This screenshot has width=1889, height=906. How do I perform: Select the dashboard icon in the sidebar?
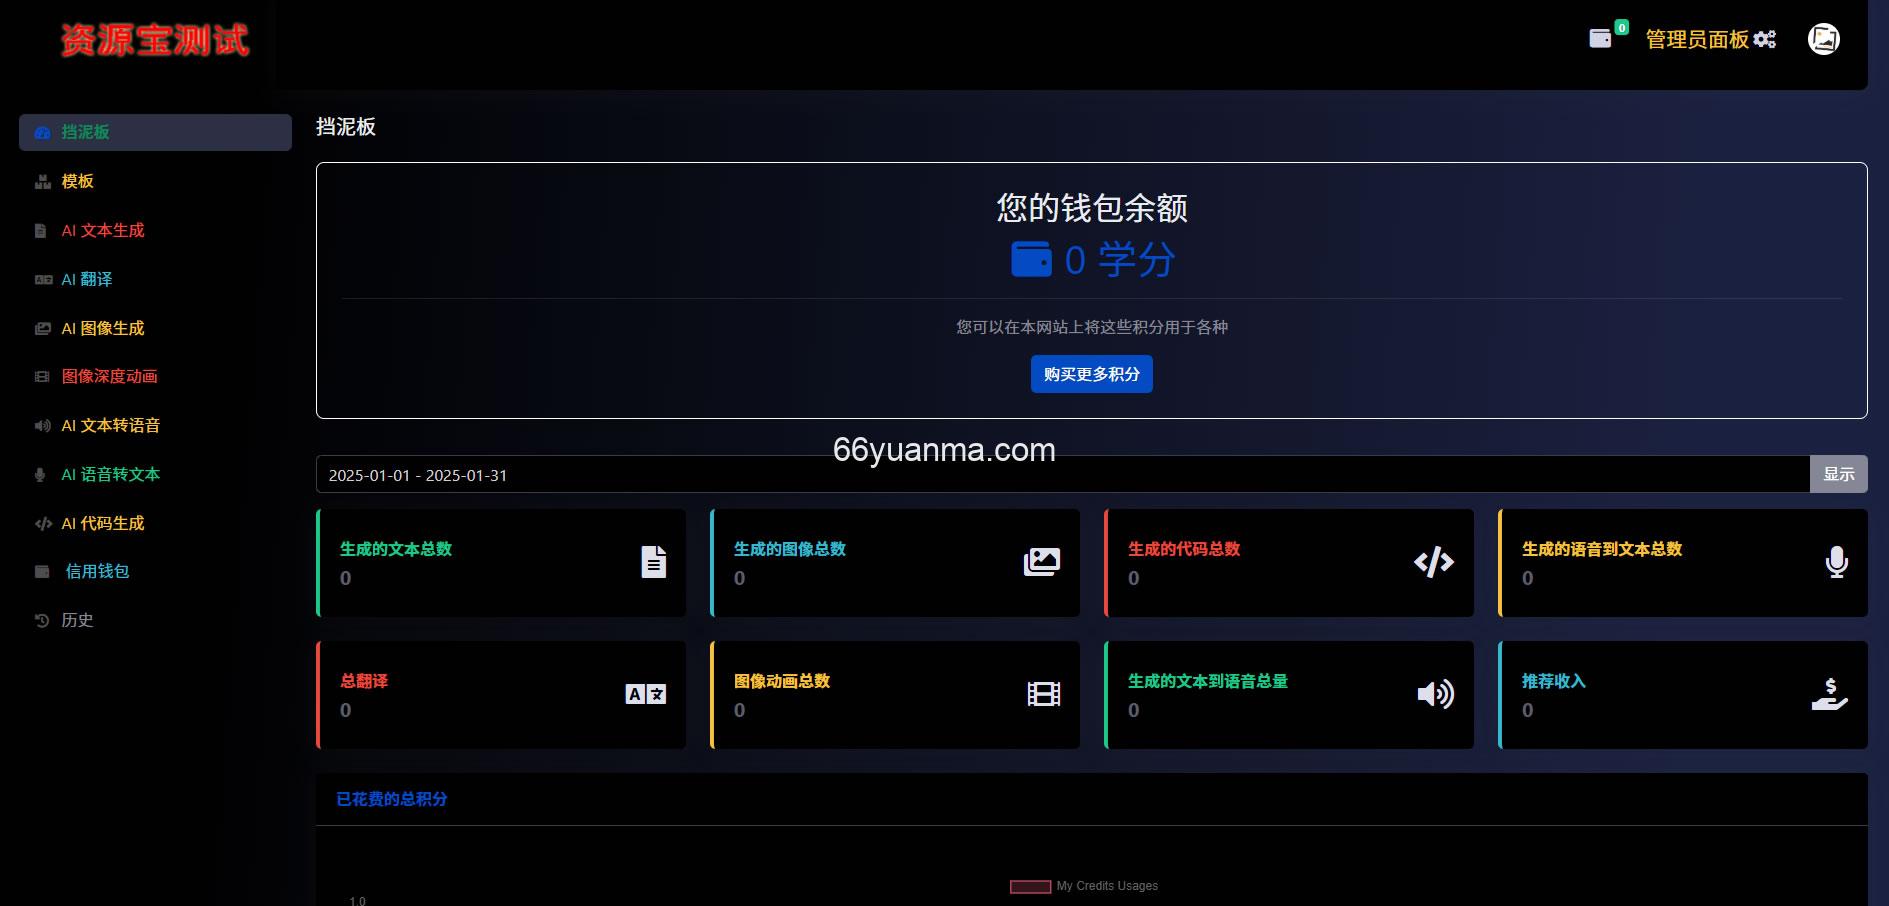[41, 132]
